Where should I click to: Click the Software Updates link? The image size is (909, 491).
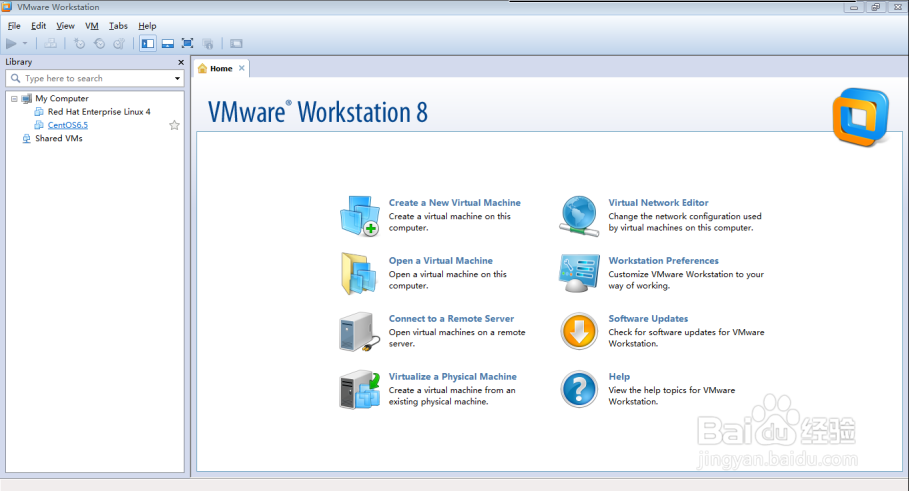(x=648, y=319)
